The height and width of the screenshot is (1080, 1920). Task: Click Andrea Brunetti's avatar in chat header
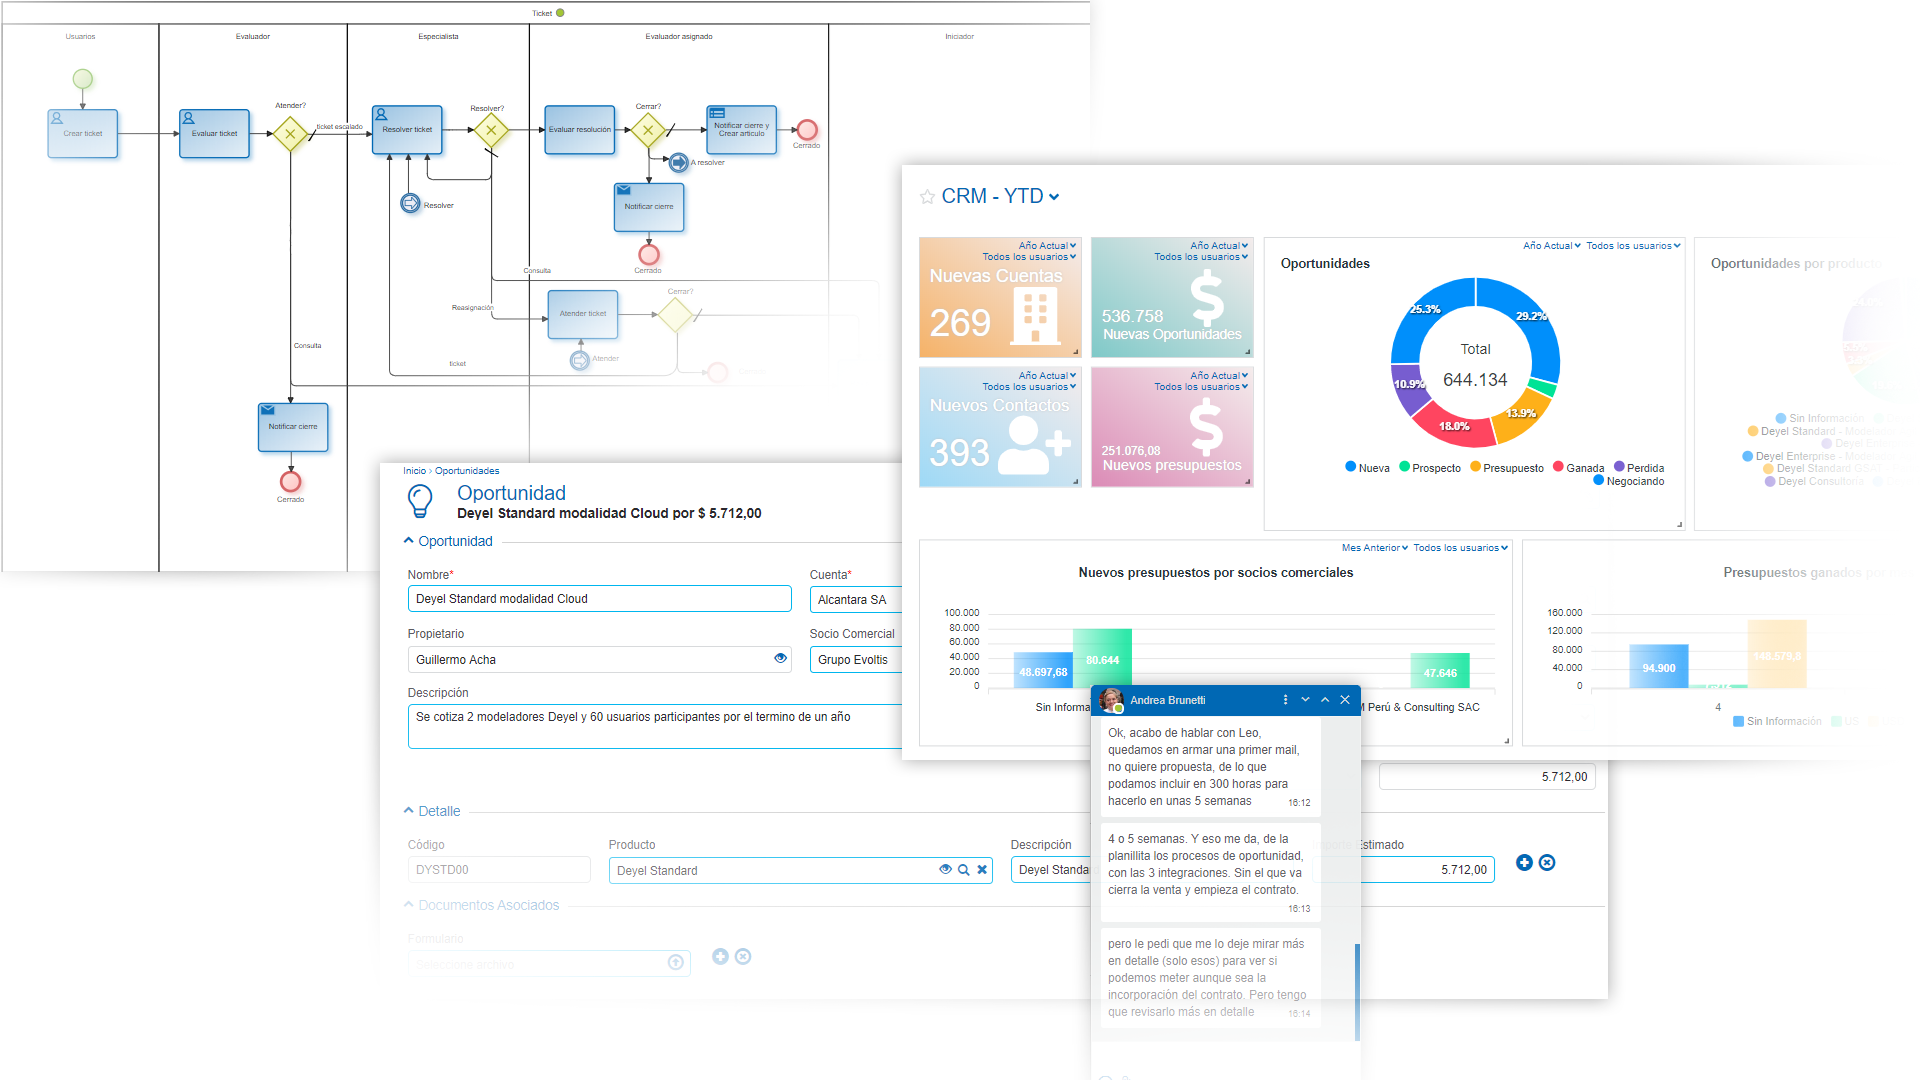pyautogui.click(x=1111, y=700)
